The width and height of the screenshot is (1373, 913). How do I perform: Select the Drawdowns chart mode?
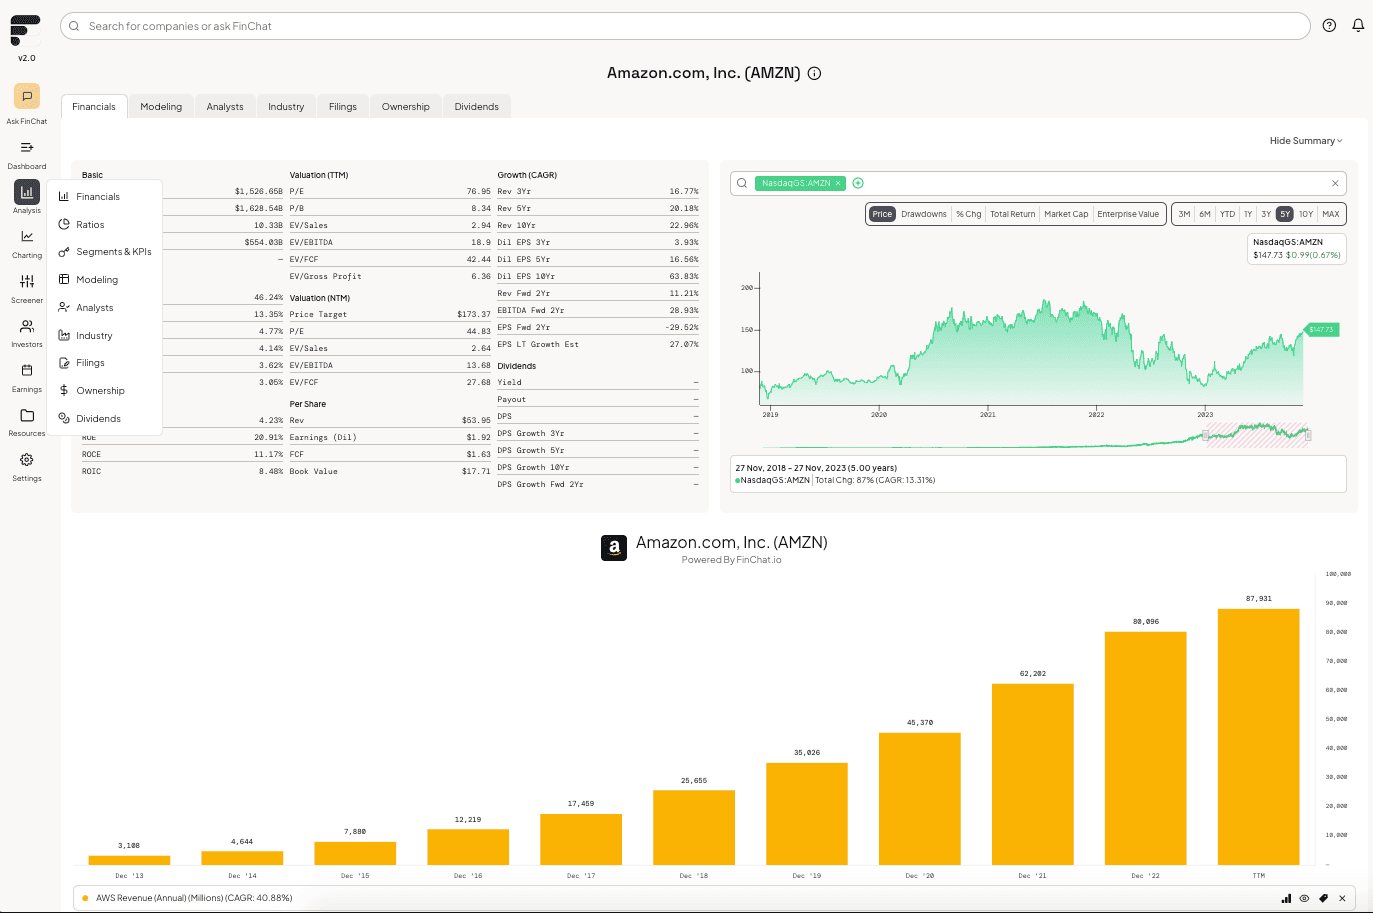tap(924, 214)
